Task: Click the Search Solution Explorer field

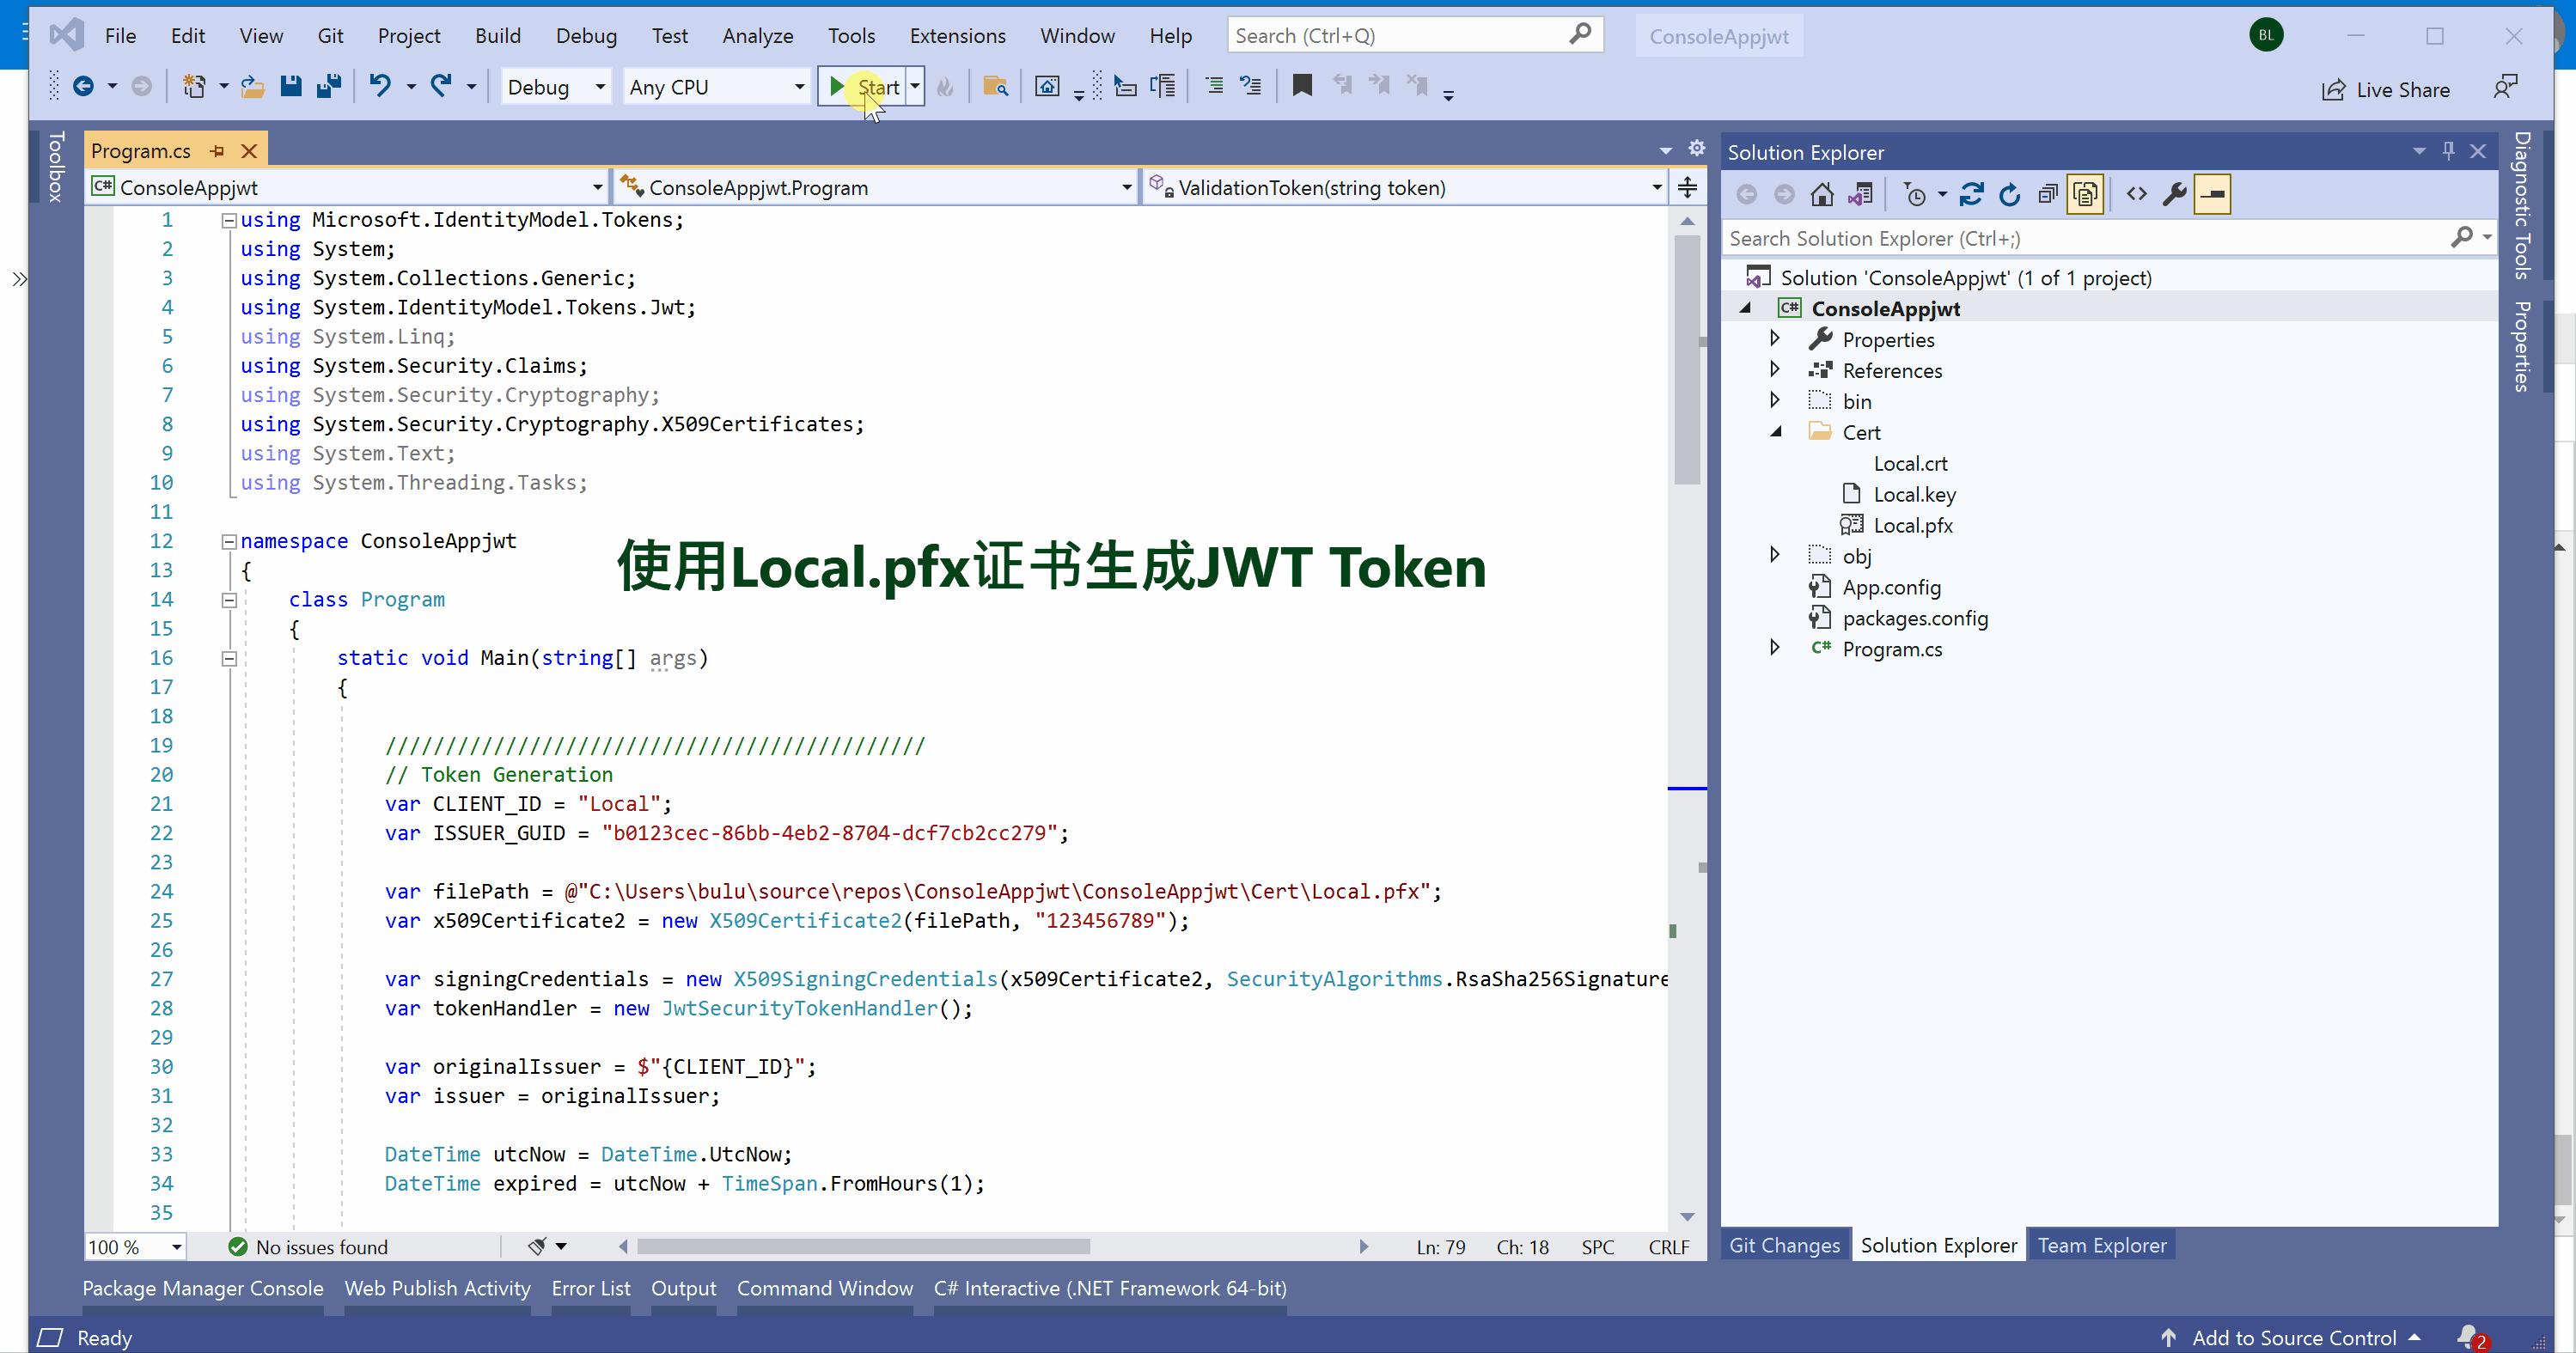Action: (2109, 238)
